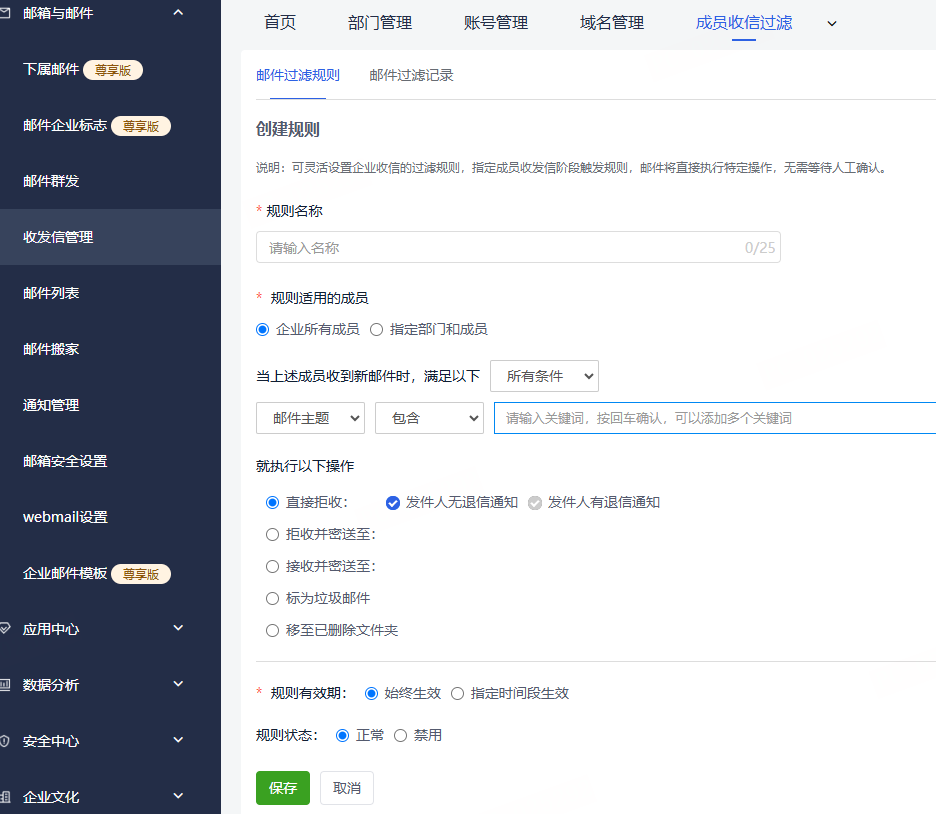This screenshot has width=936, height=814.
Task: Set rule status to 正常
Action: pyautogui.click(x=342, y=735)
